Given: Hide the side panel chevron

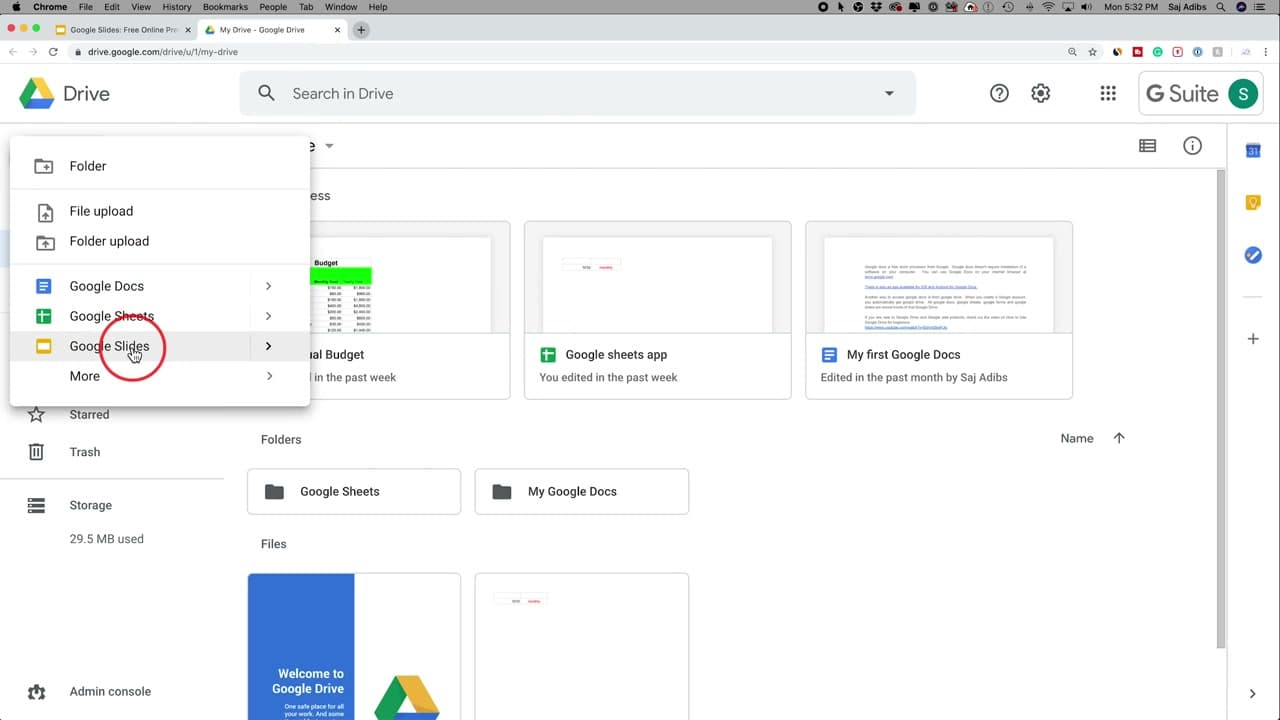Looking at the screenshot, I should click(x=1253, y=693).
